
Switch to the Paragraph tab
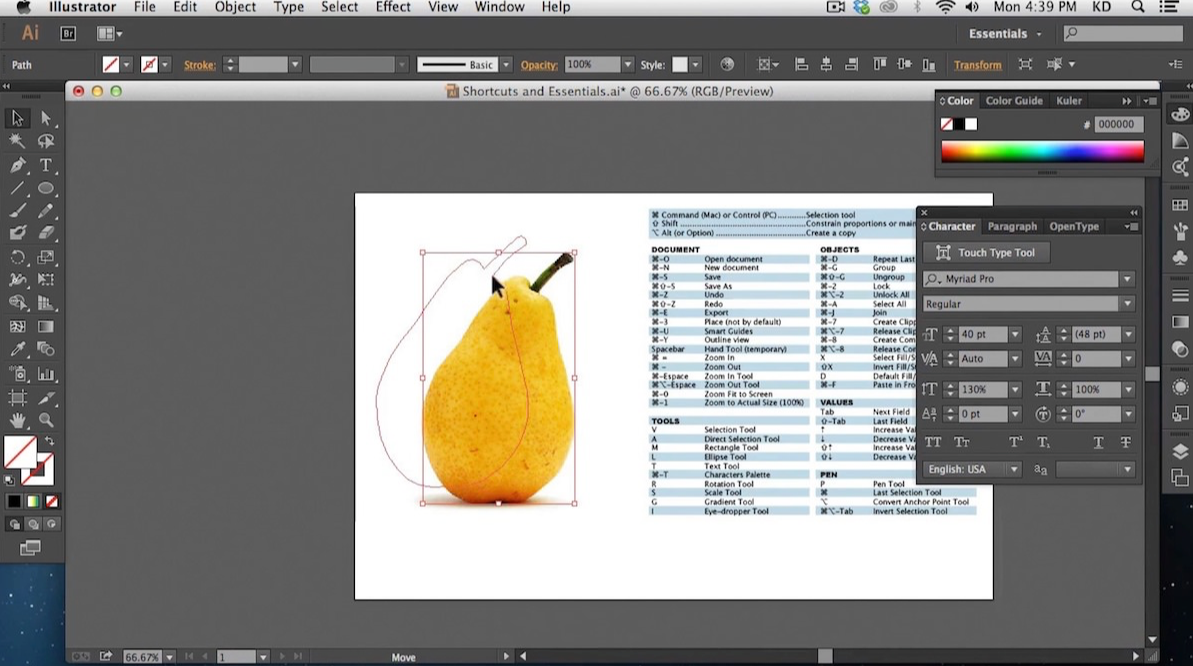pos(1012,227)
